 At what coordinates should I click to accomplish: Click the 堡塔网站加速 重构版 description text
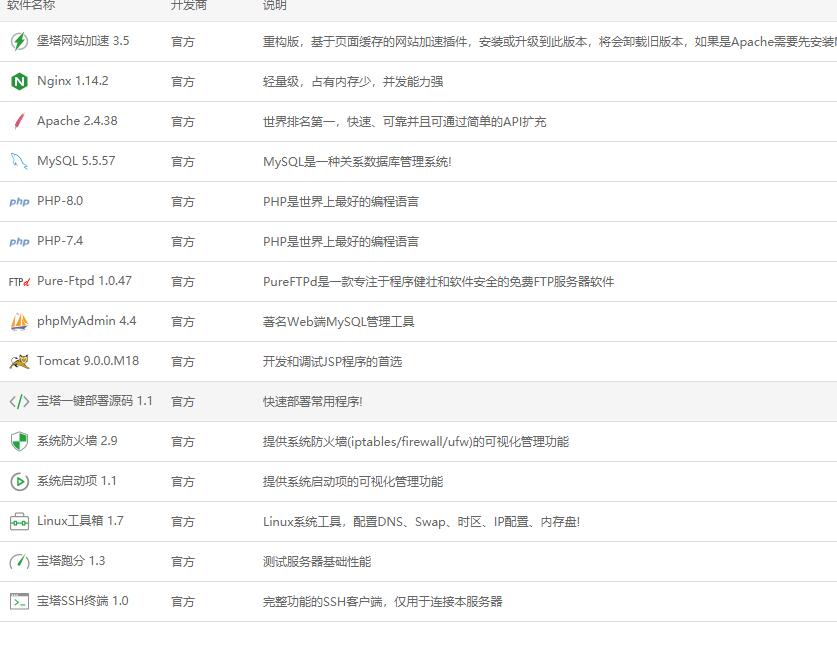[549, 42]
